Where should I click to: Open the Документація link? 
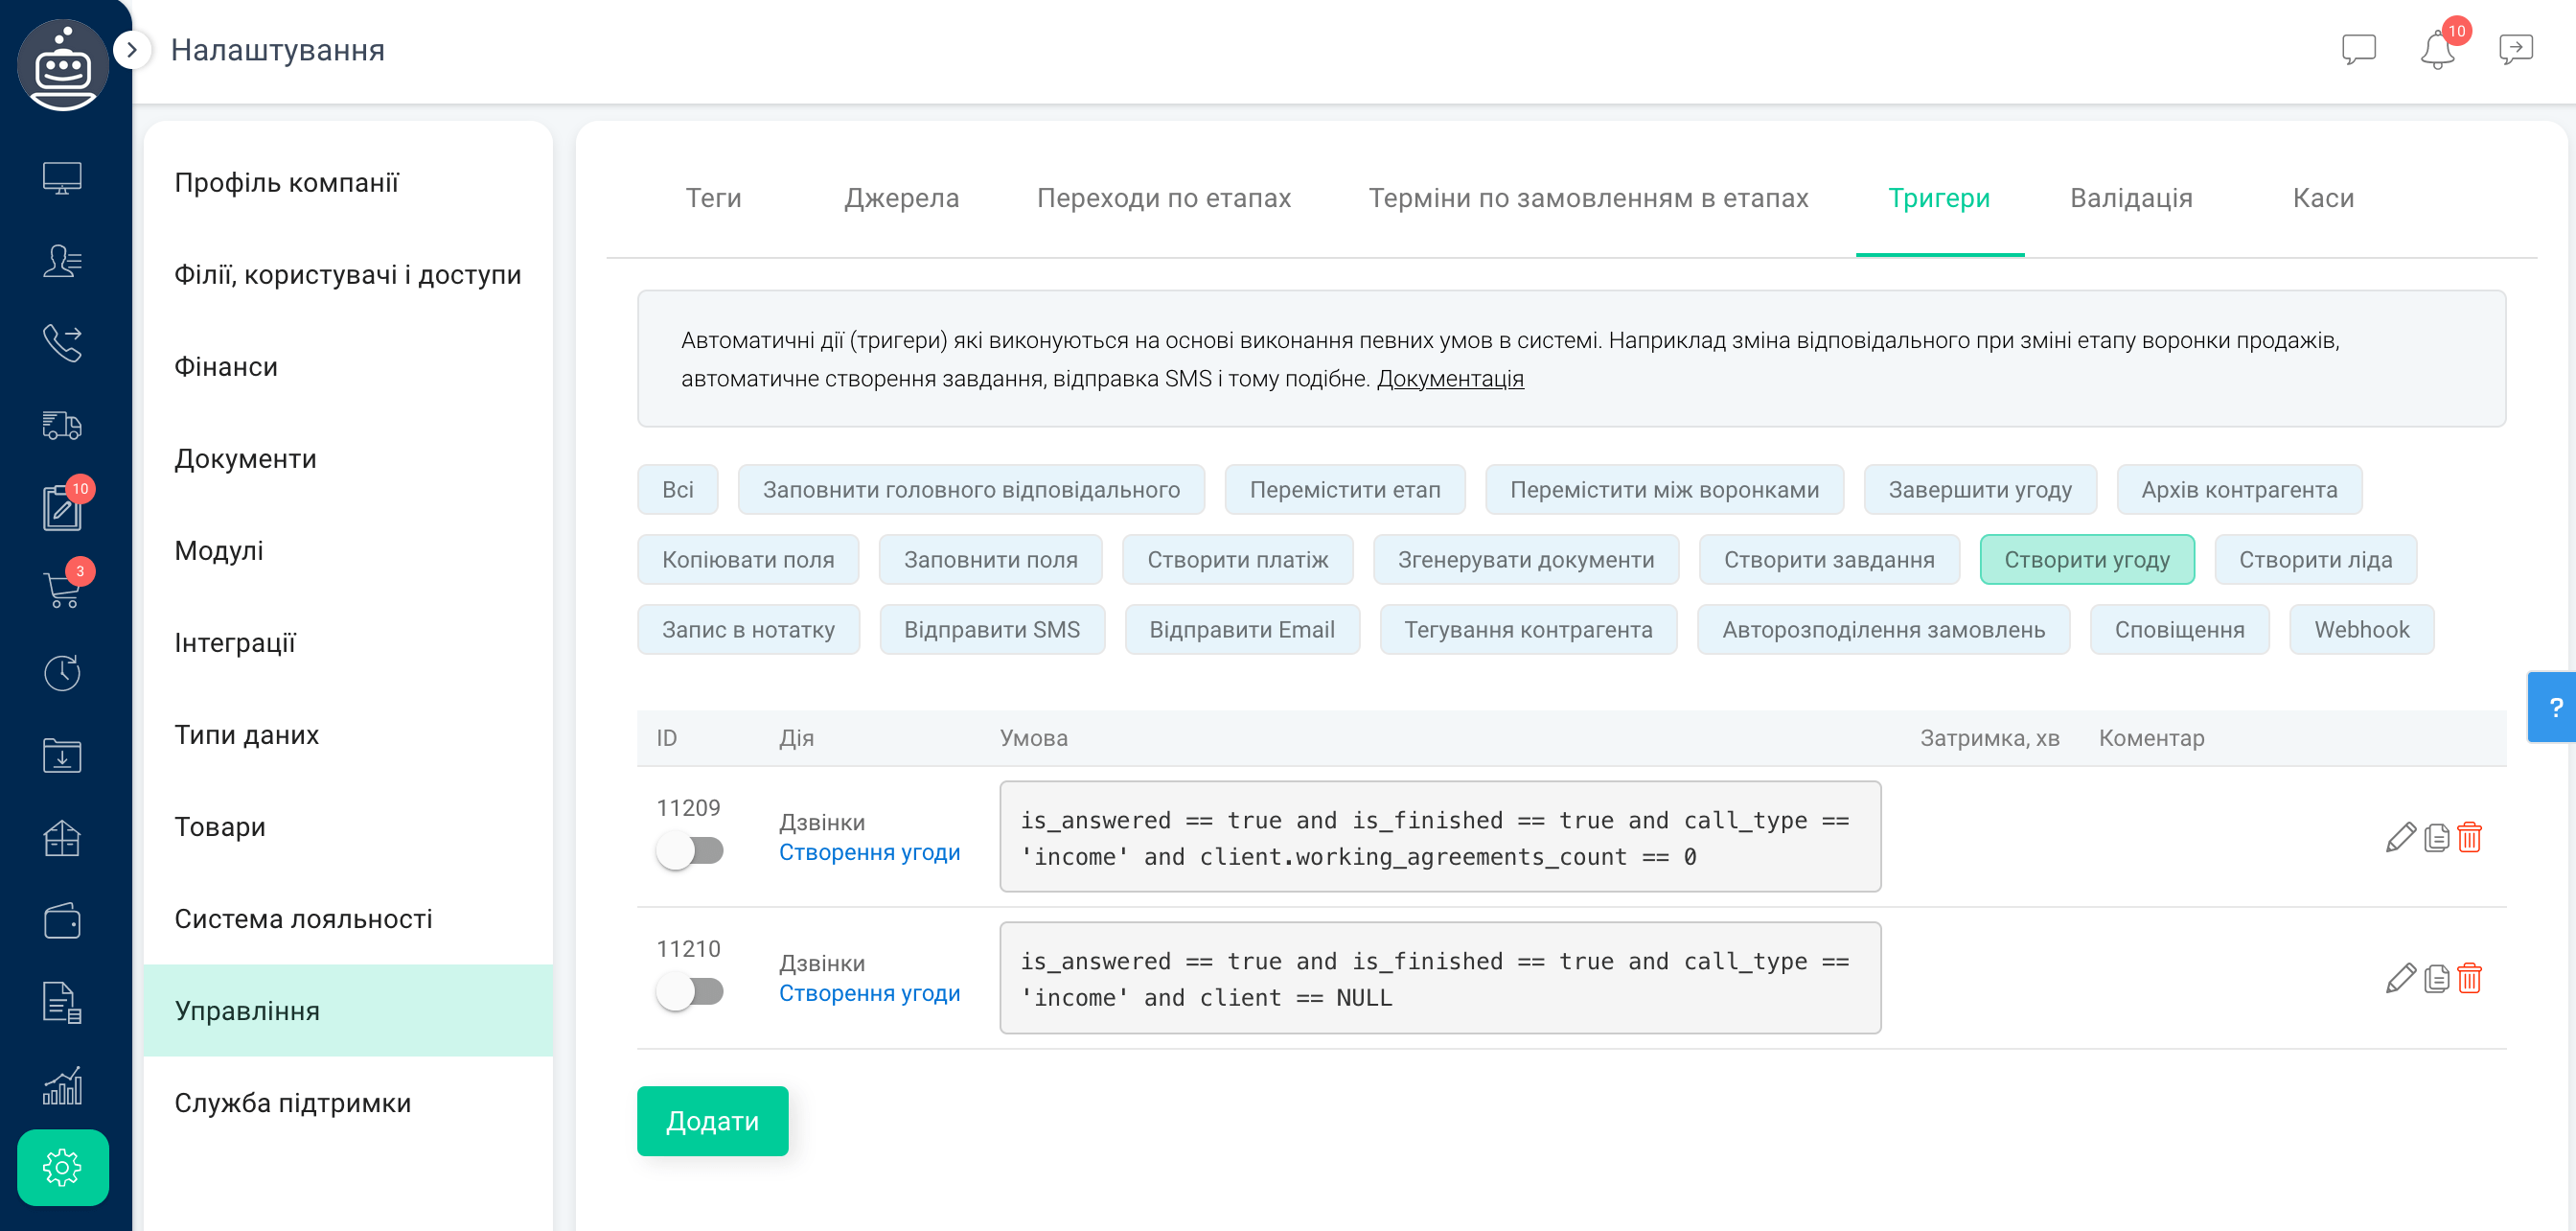pyautogui.click(x=1449, y=379)
